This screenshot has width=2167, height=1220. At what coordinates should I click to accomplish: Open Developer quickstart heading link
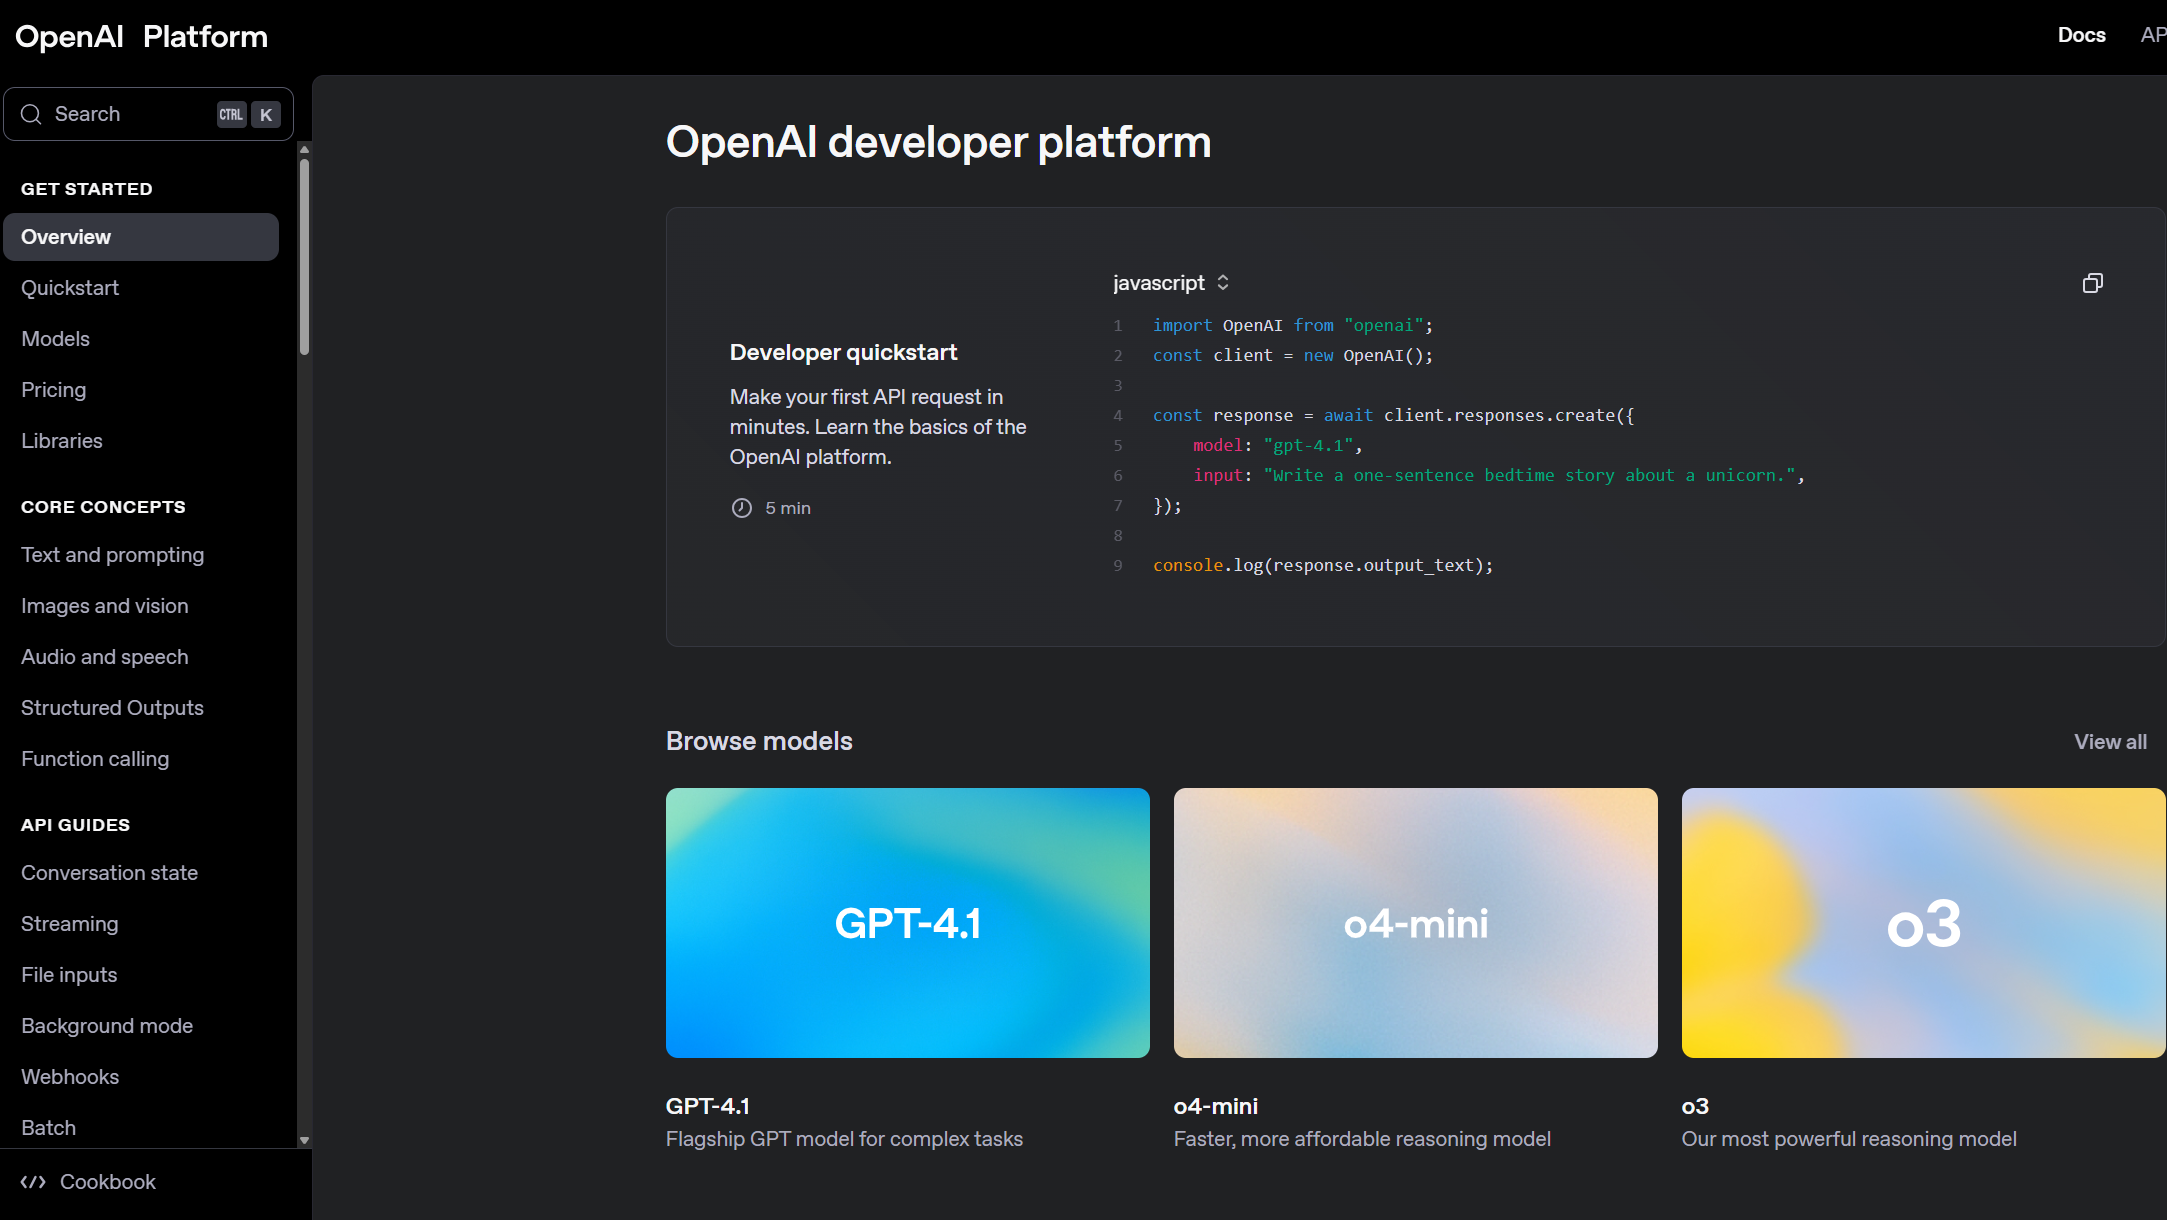[843, 352]
